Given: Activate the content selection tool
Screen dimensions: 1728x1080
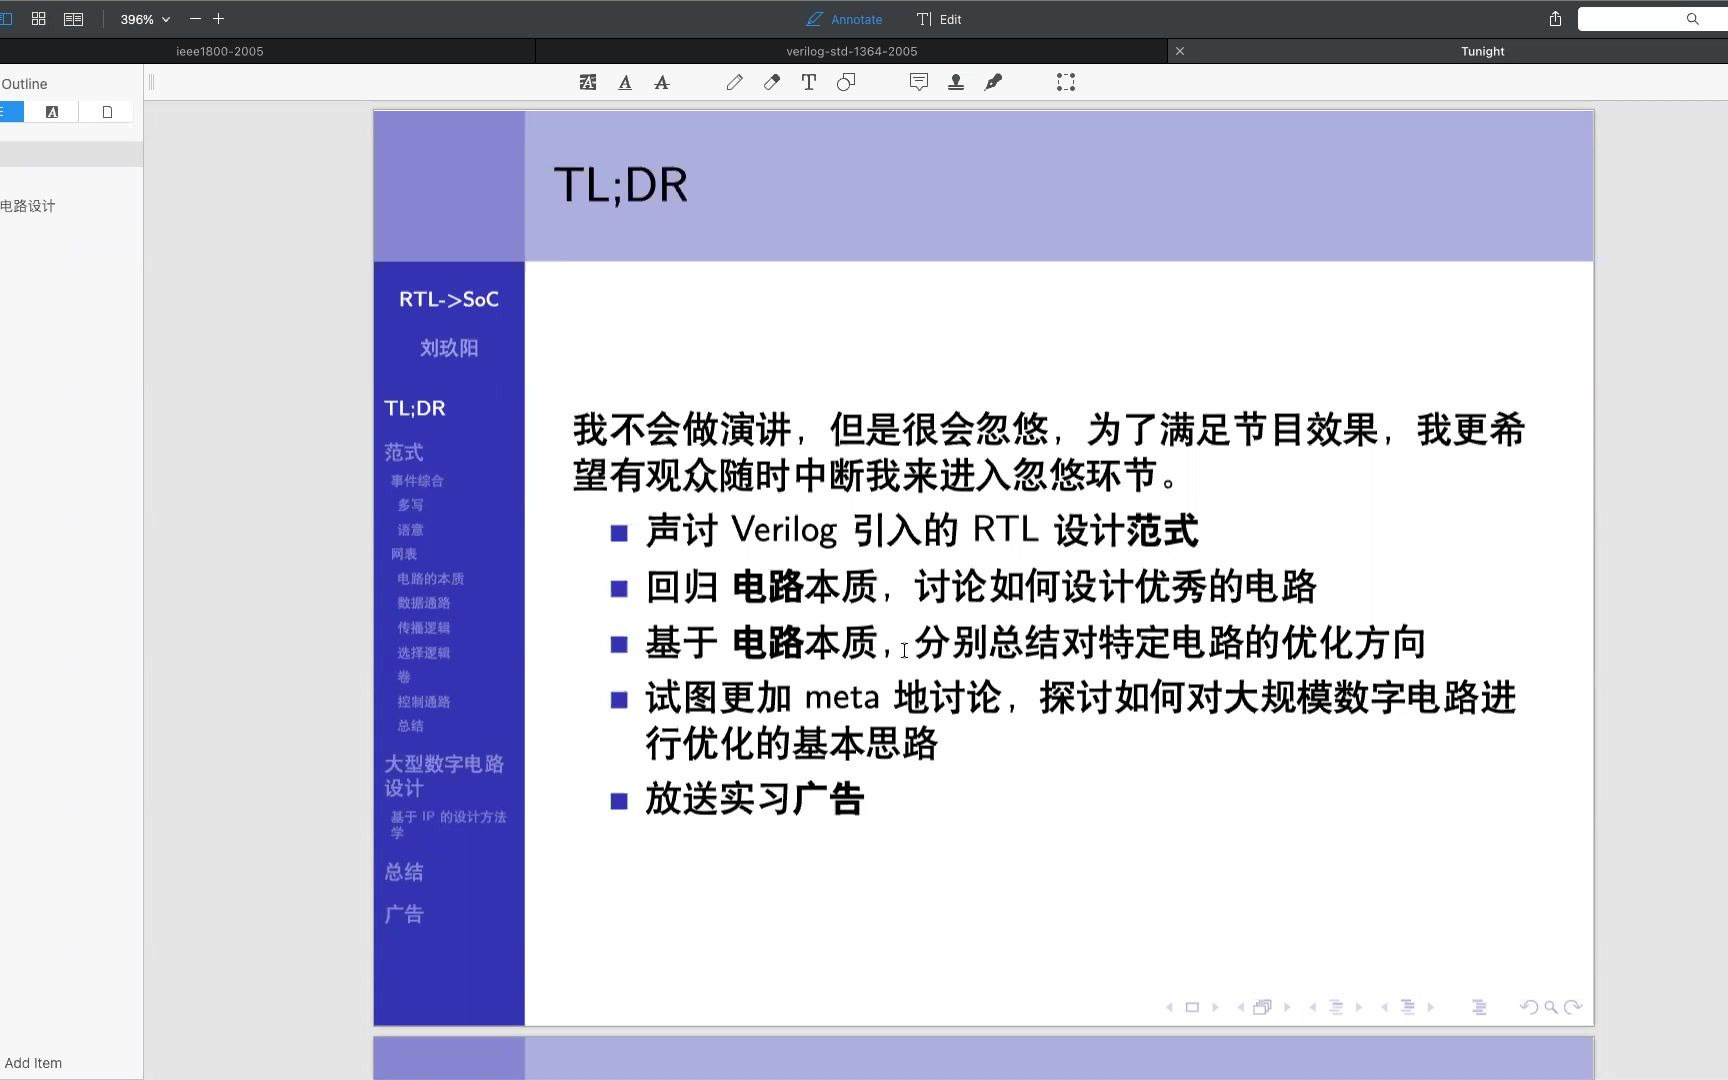Looking at the screenshot, I should 1066,82.
